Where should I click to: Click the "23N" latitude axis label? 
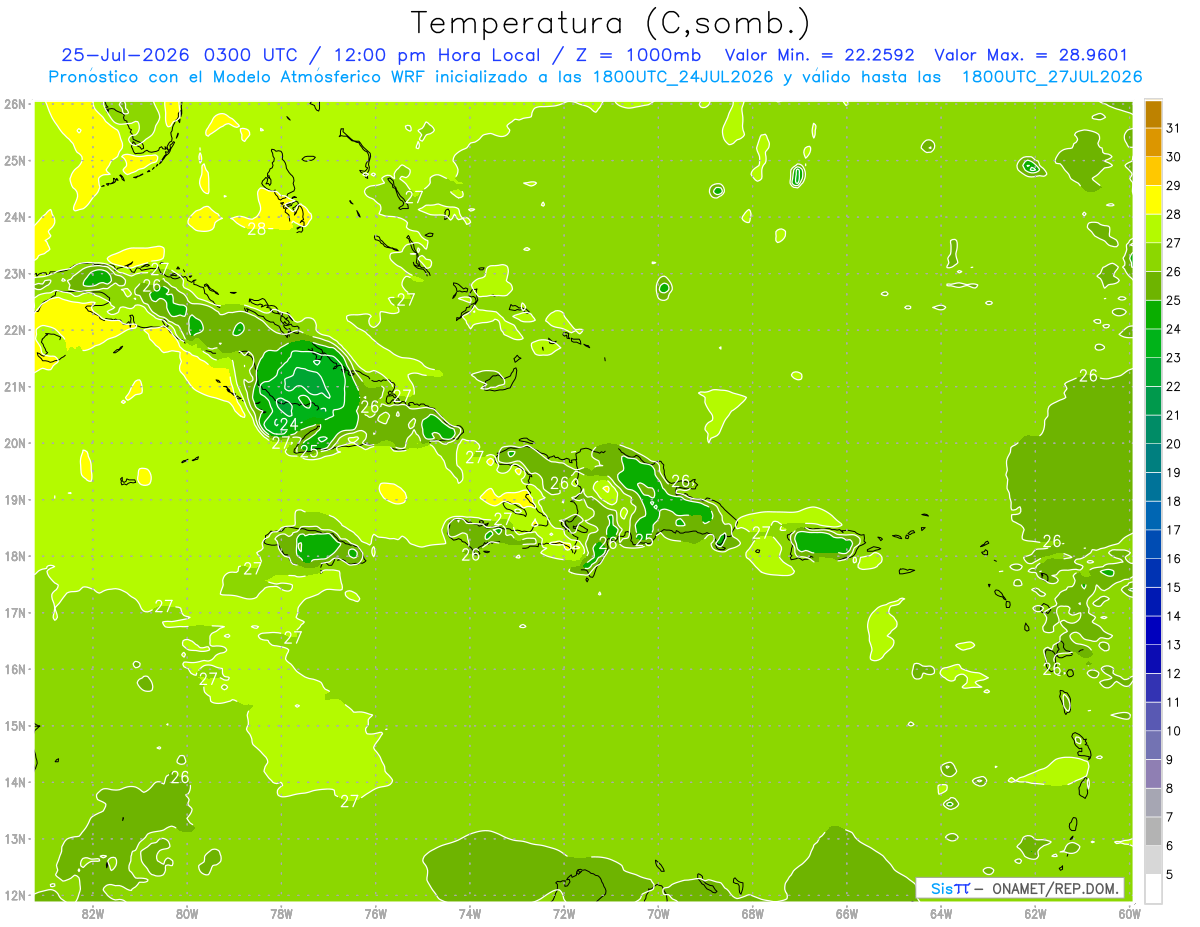[14, 273]
